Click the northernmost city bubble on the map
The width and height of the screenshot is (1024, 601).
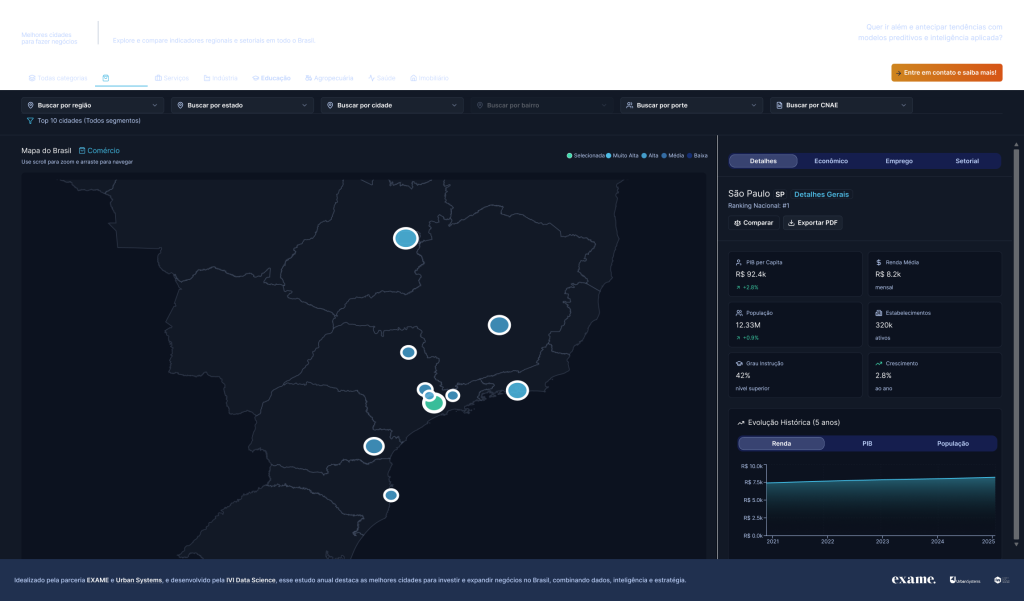(405, 238)
